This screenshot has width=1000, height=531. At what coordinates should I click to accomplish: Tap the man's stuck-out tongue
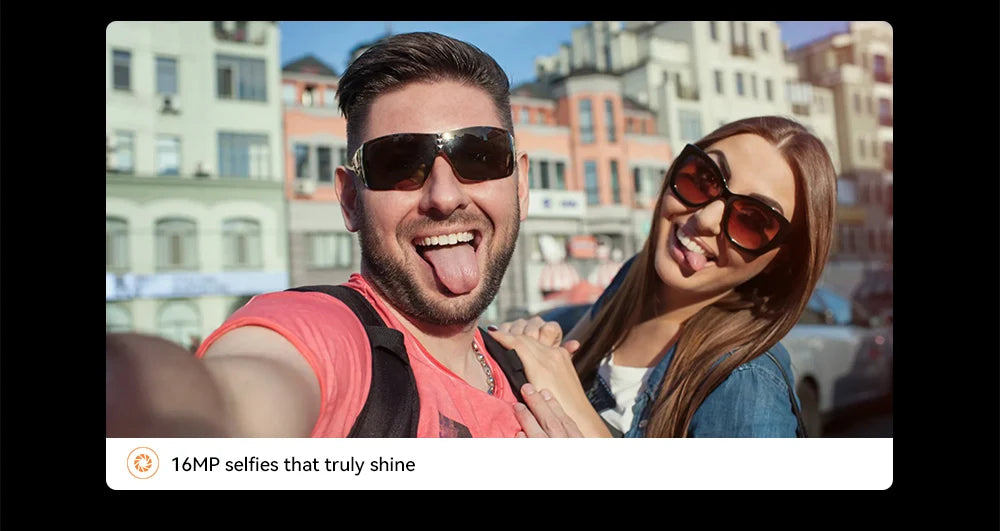pos(455,266)
